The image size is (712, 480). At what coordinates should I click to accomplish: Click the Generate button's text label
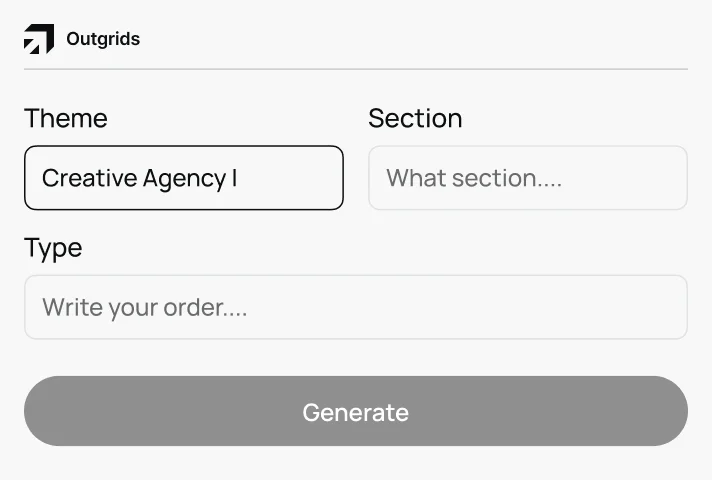tap(355, 412)
